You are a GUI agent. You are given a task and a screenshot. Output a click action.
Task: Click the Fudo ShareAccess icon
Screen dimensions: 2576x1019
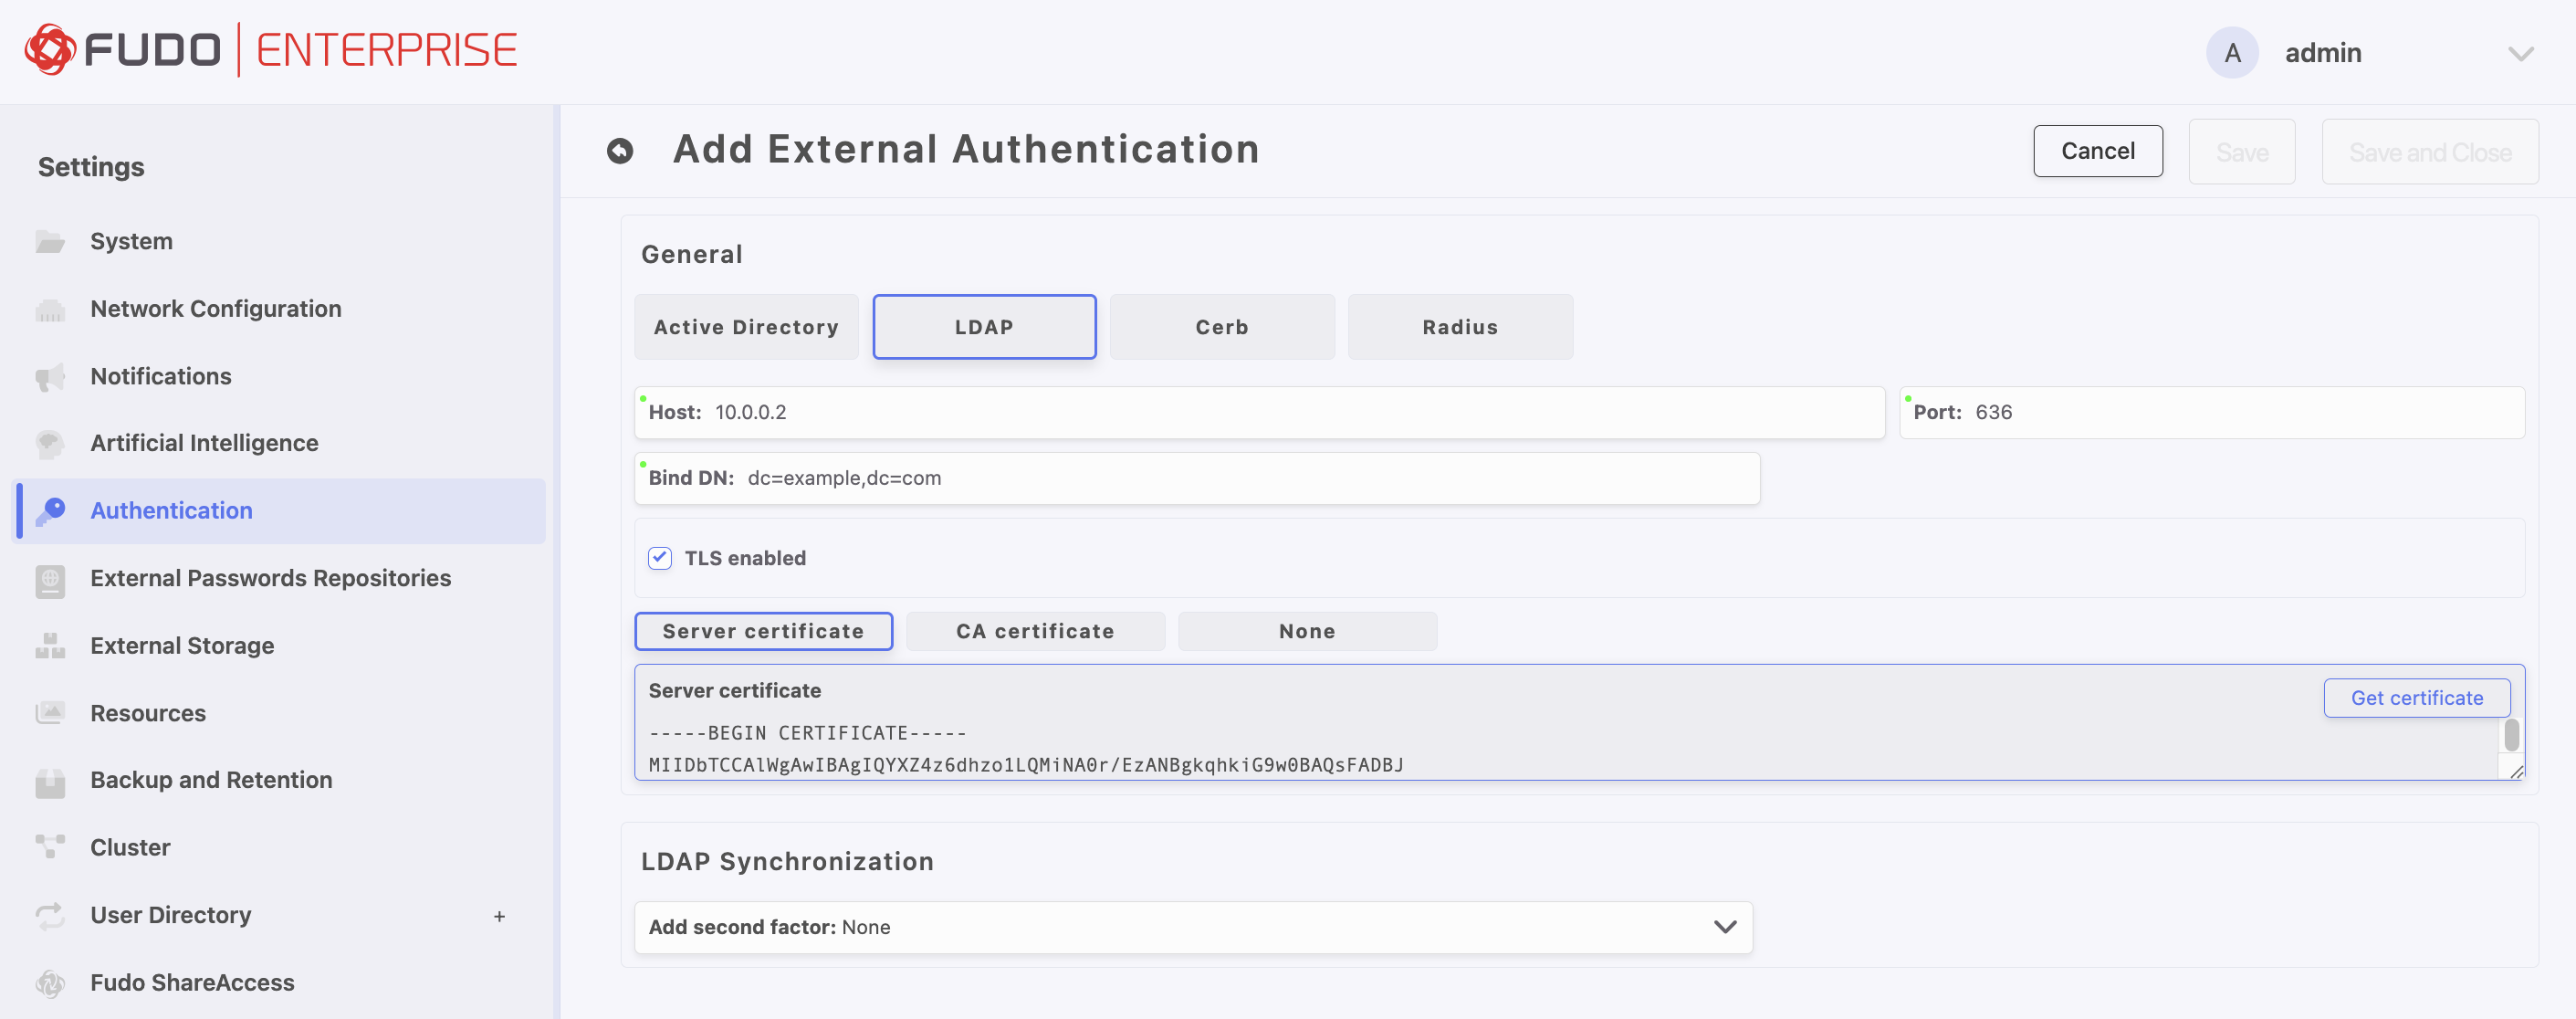pos(50,983)
